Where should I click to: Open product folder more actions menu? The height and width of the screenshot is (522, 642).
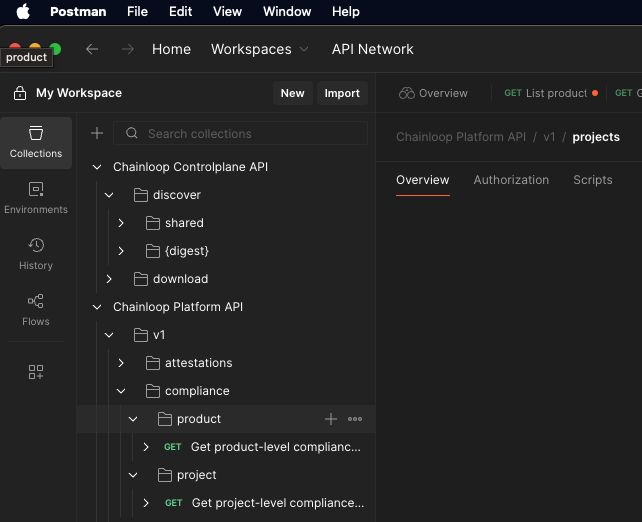pyautogui.click(x=355, y=419)
